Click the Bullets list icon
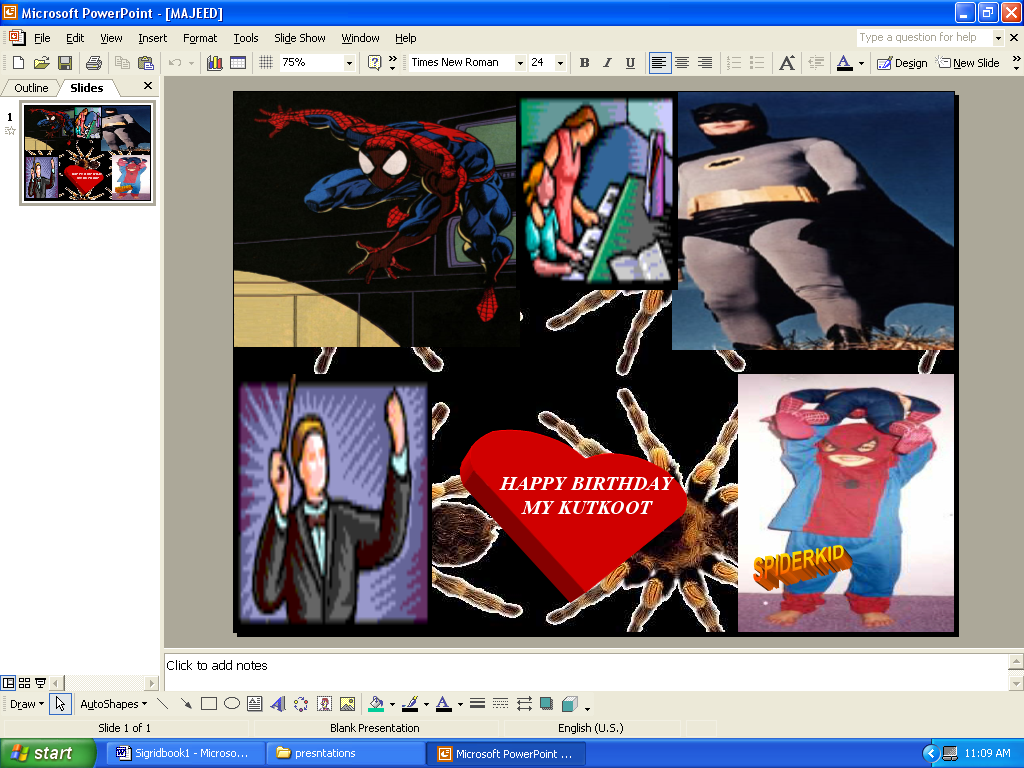 click(x=757, y=63)
